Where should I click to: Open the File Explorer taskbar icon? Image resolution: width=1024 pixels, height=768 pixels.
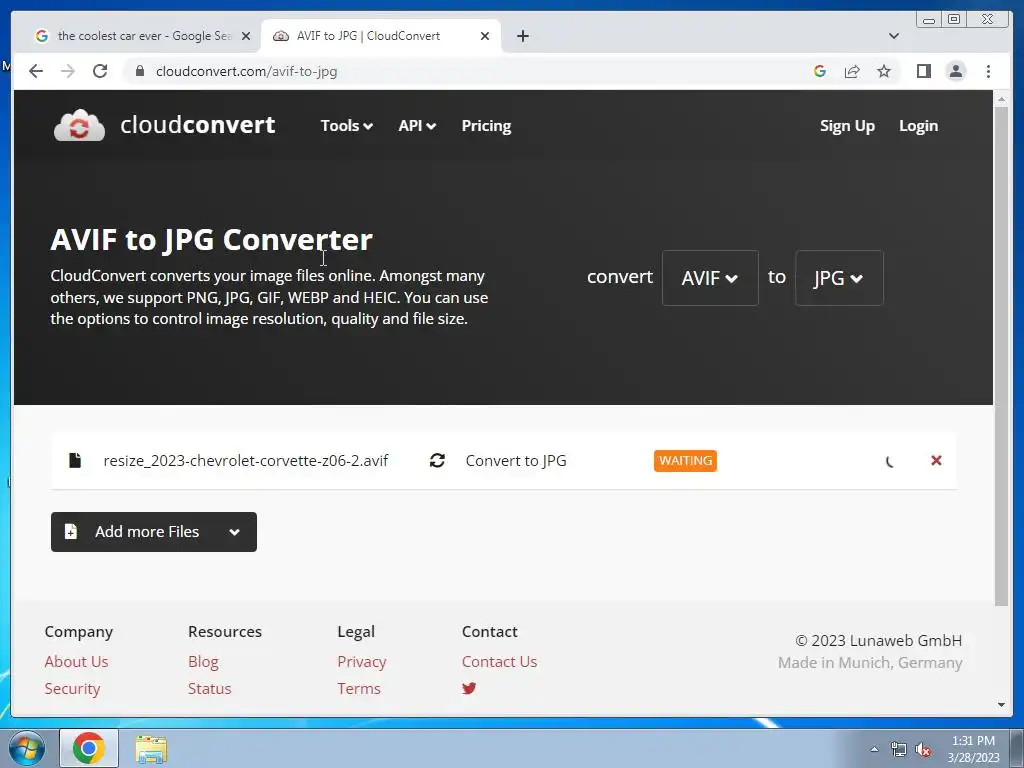pos(151,748)
